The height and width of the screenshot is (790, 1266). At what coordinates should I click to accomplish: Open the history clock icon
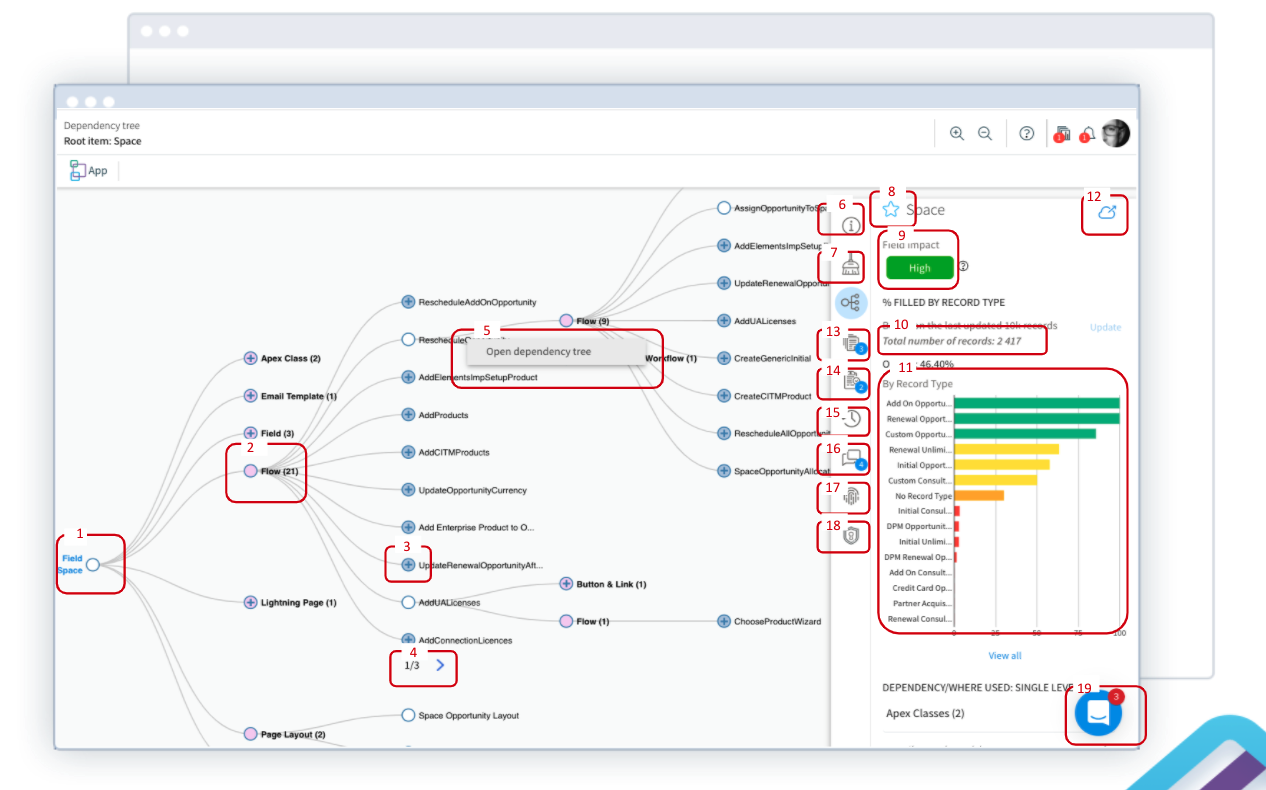point(851,419)
